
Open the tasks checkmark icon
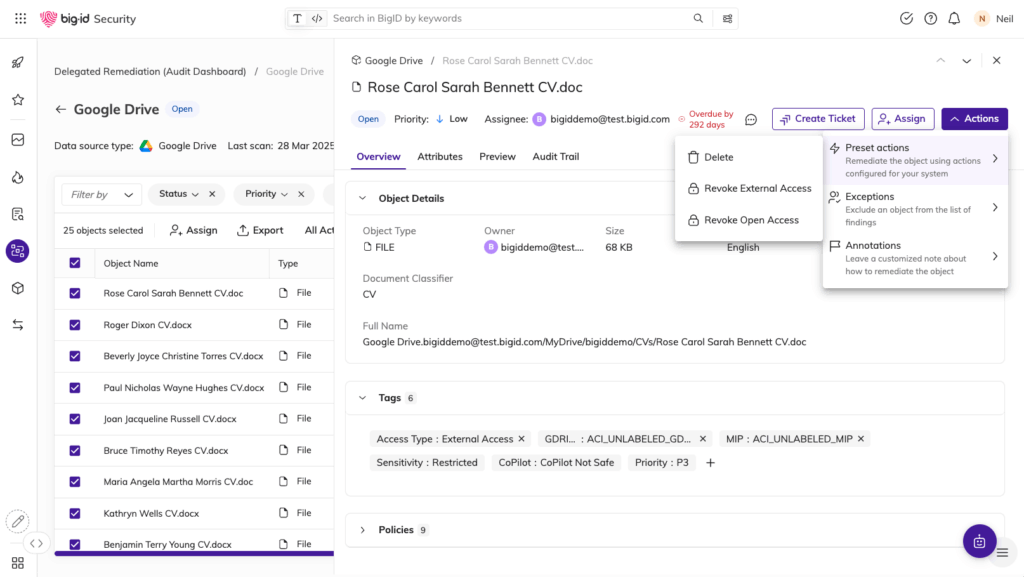tap(906, 18)
